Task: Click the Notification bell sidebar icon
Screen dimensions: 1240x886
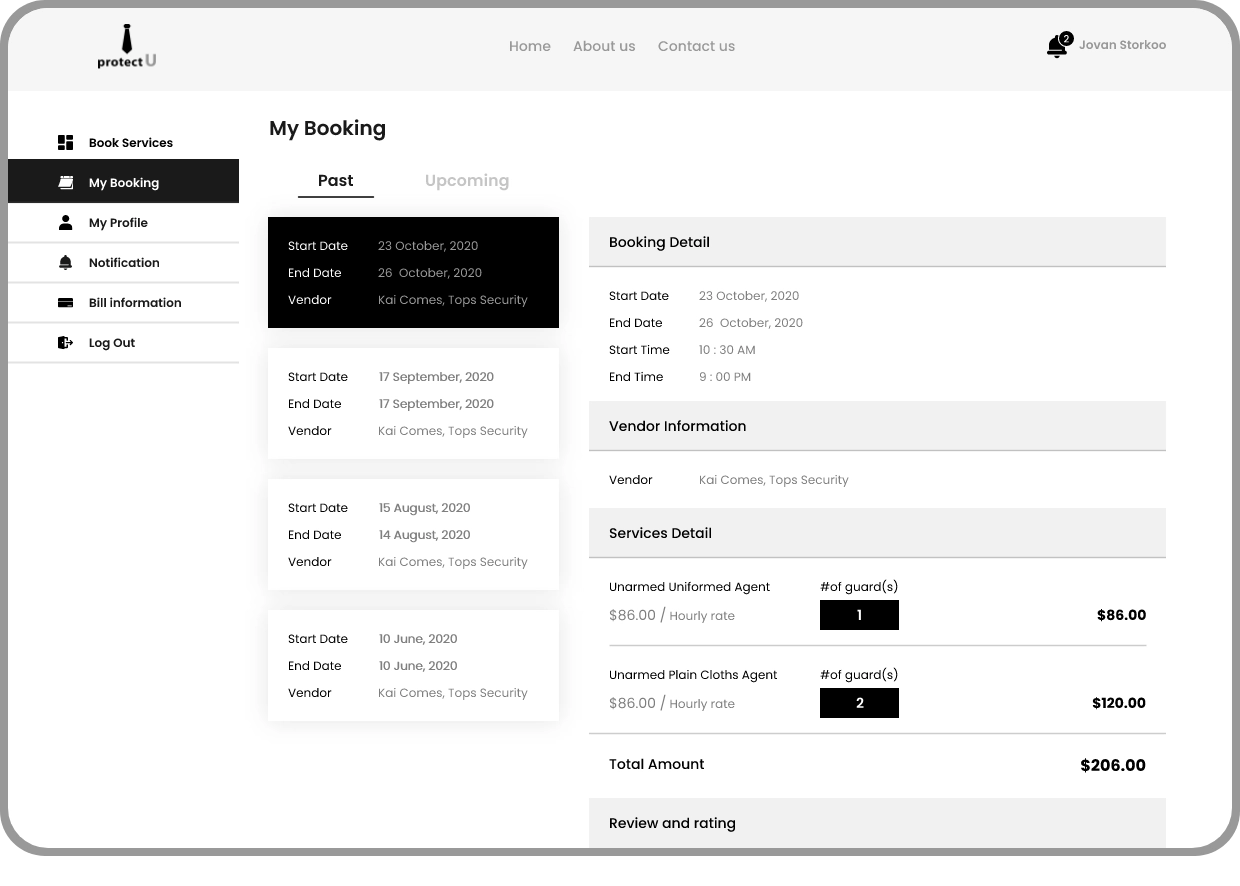Action: pyautogui.click(x=66, y=263)
